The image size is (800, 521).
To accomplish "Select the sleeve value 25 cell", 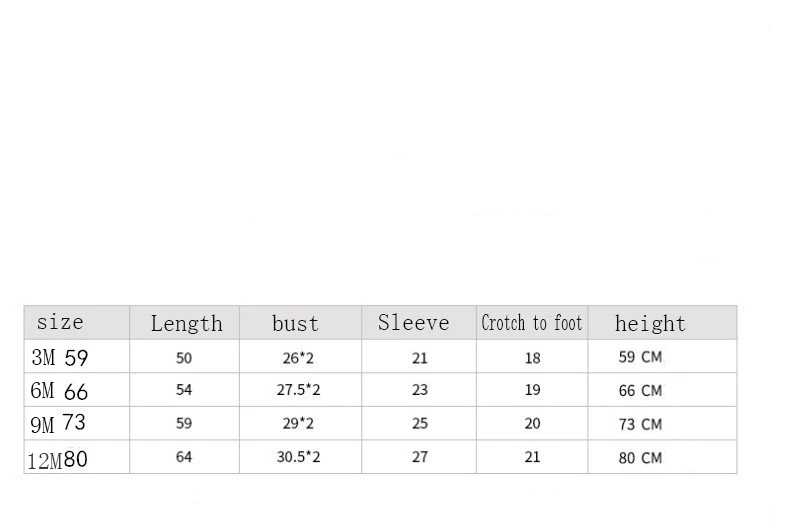I will point(420,423).
